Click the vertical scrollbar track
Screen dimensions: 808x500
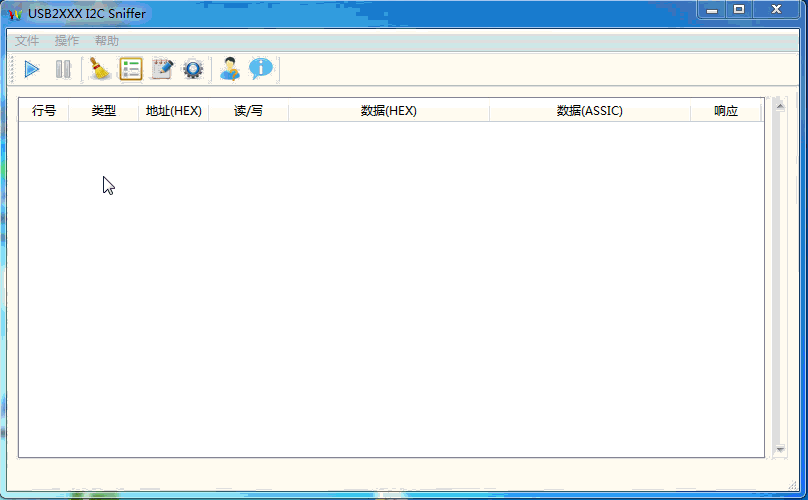click(780, 278)
